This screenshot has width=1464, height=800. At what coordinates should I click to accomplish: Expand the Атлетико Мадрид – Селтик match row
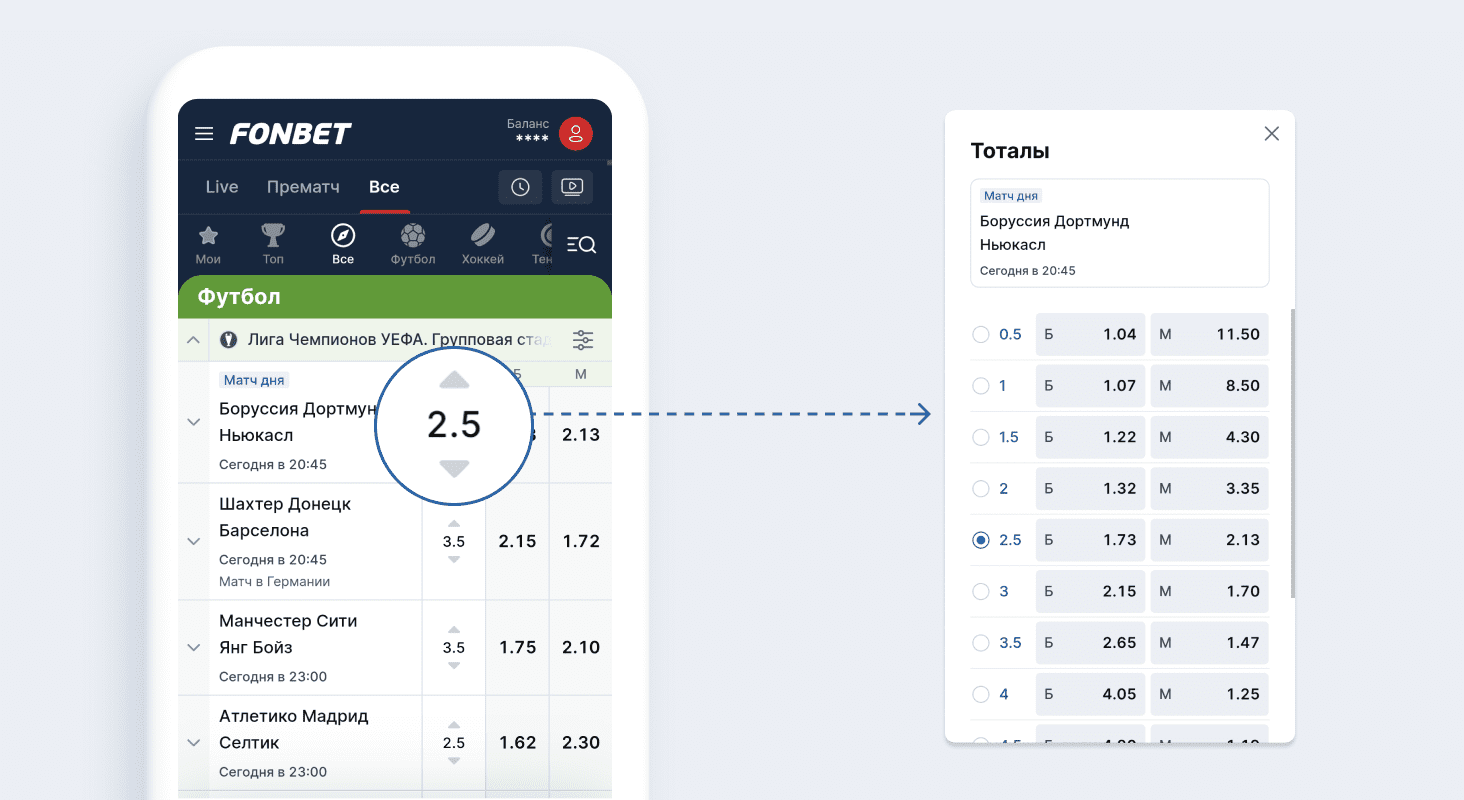pos(194,743)
